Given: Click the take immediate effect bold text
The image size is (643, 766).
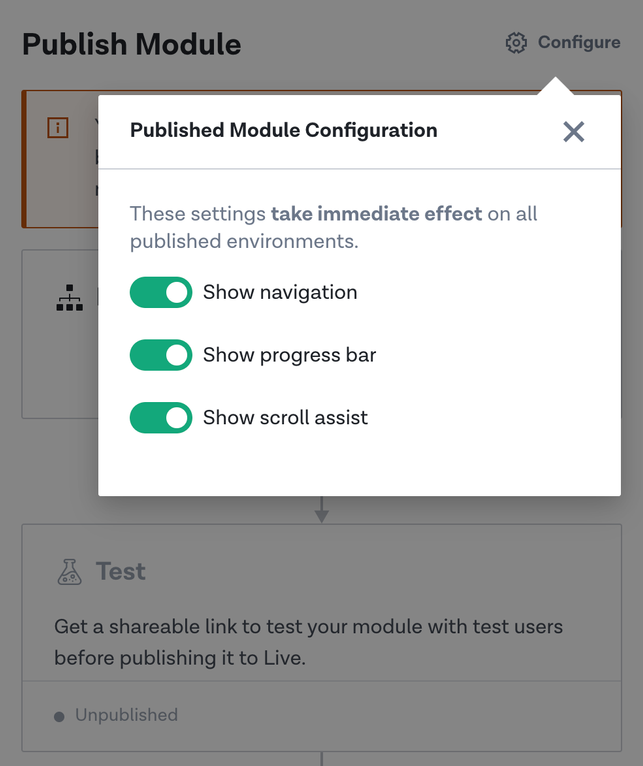Looking at the screenshot, I should coord(377,213).
